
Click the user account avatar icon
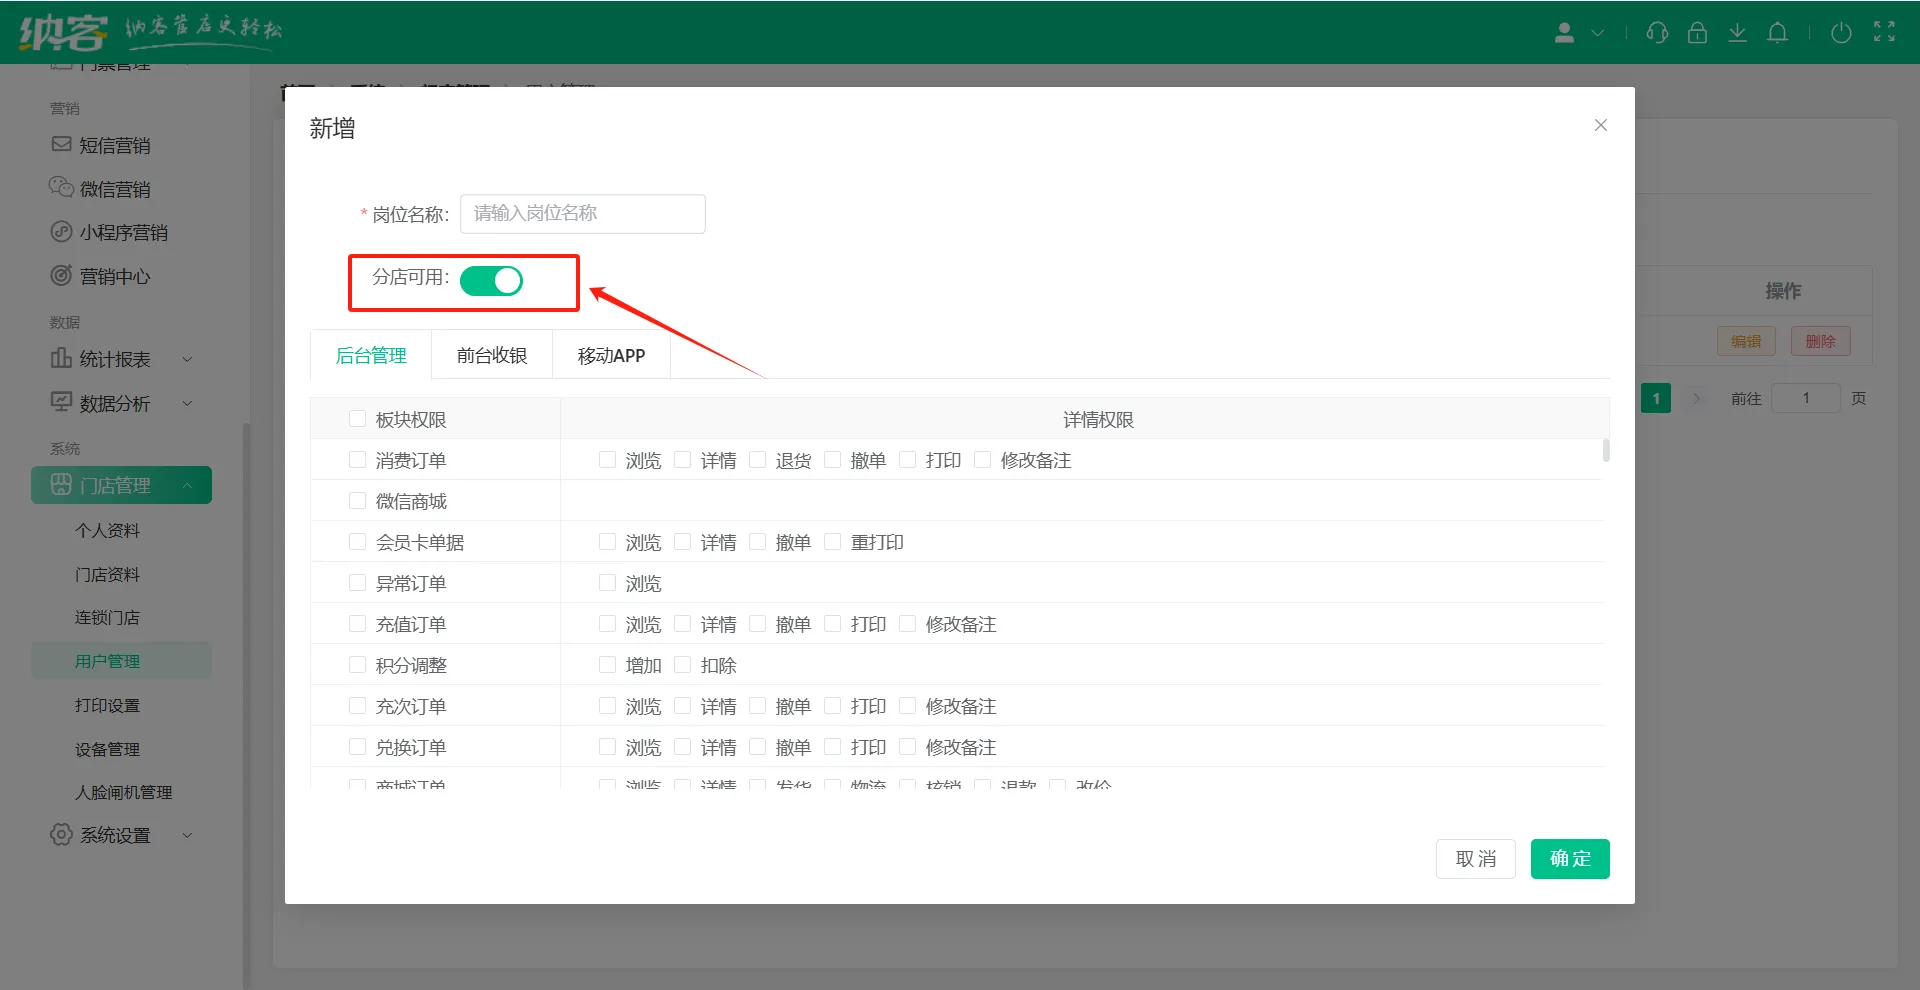point(1565,33)
